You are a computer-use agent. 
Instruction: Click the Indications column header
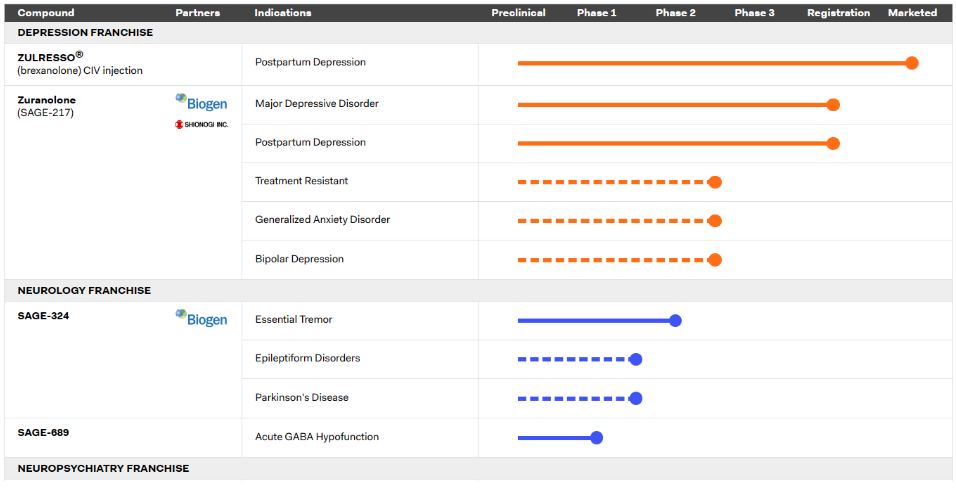pyautogui.click(x=283, y=13)
